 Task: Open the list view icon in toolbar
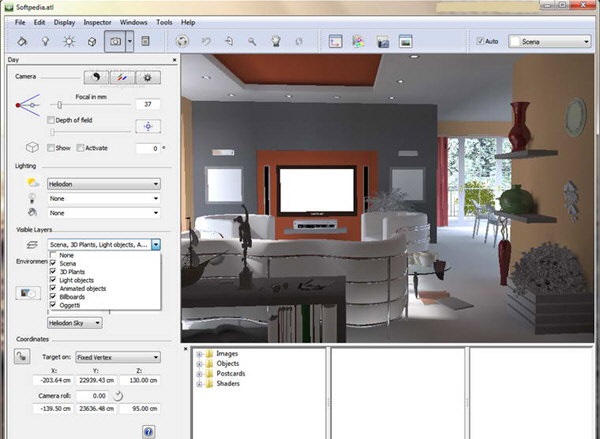[145, 41]
